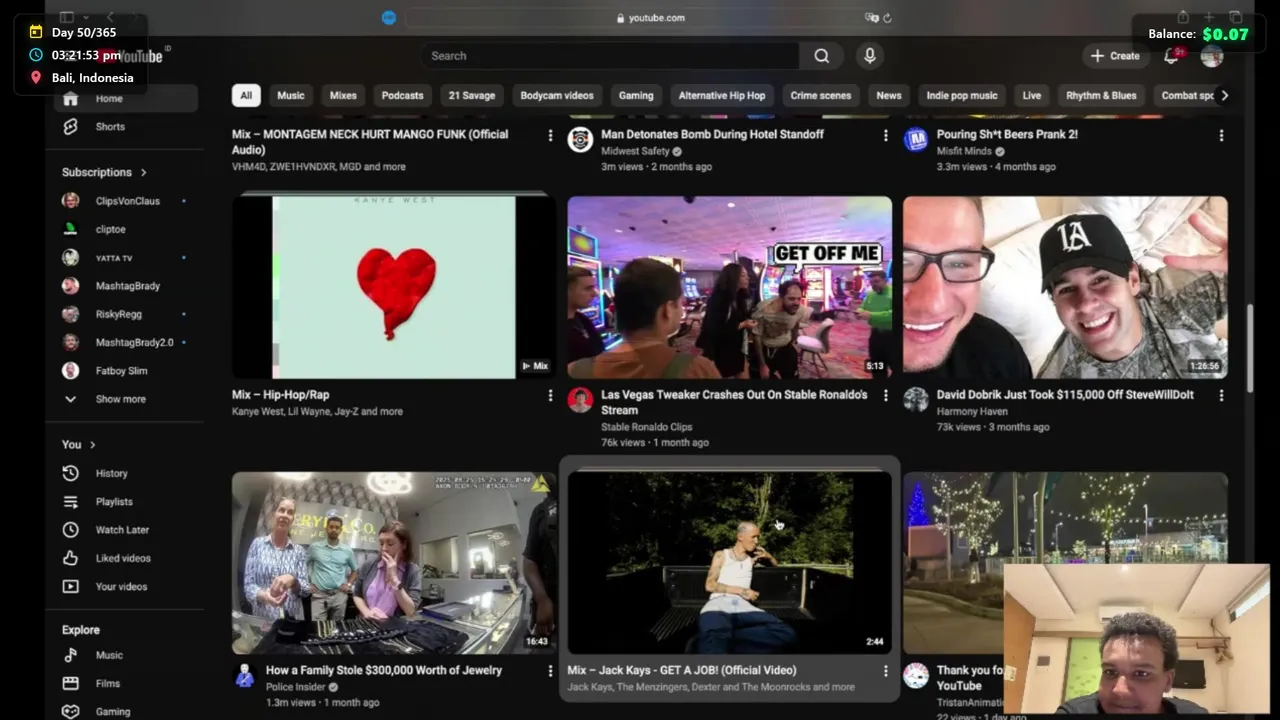Open RiskyRegg subscription
This screenshot has height=720, width=1280.
[x=126, y=314]
